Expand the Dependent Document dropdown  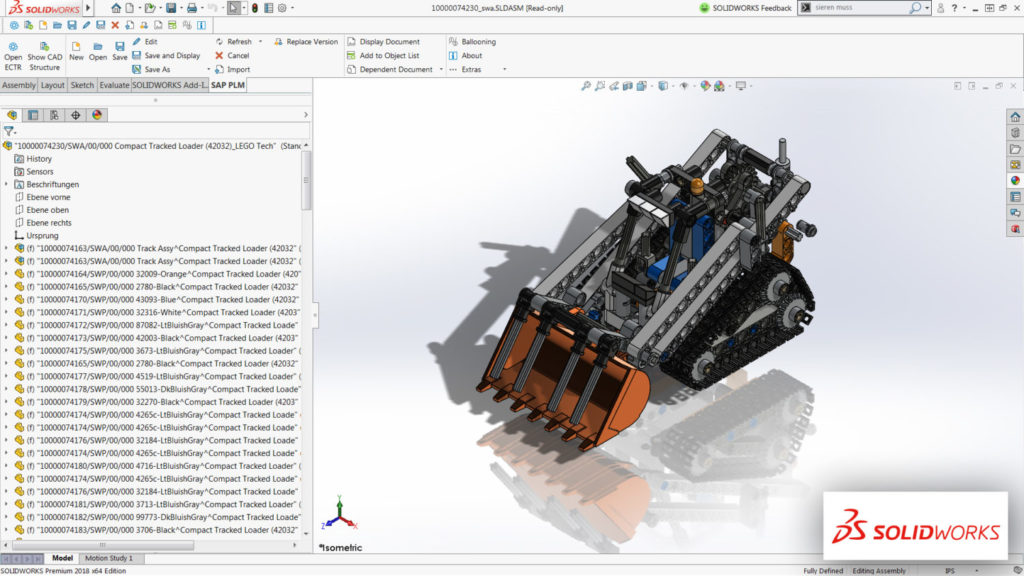441,68
